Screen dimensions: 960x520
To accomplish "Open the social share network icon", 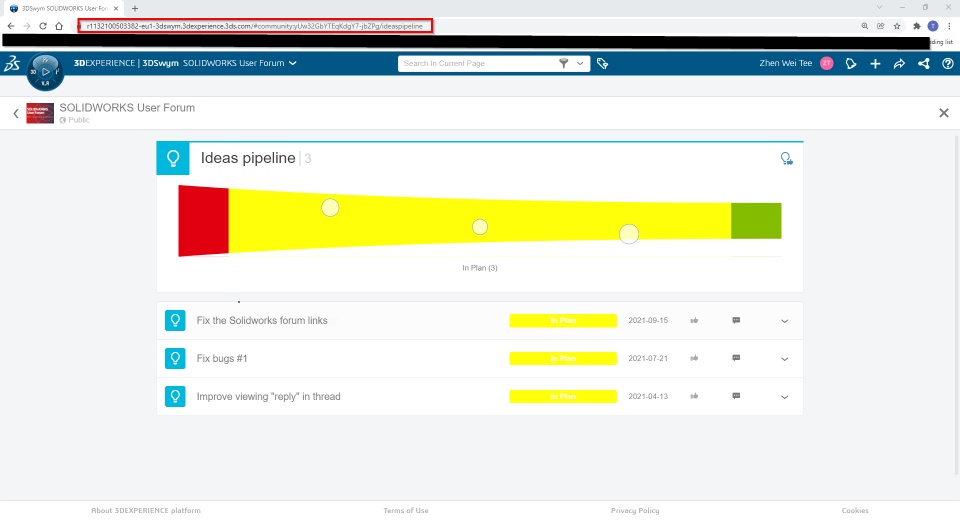I will pyautogui.click(x=923, y=64).
